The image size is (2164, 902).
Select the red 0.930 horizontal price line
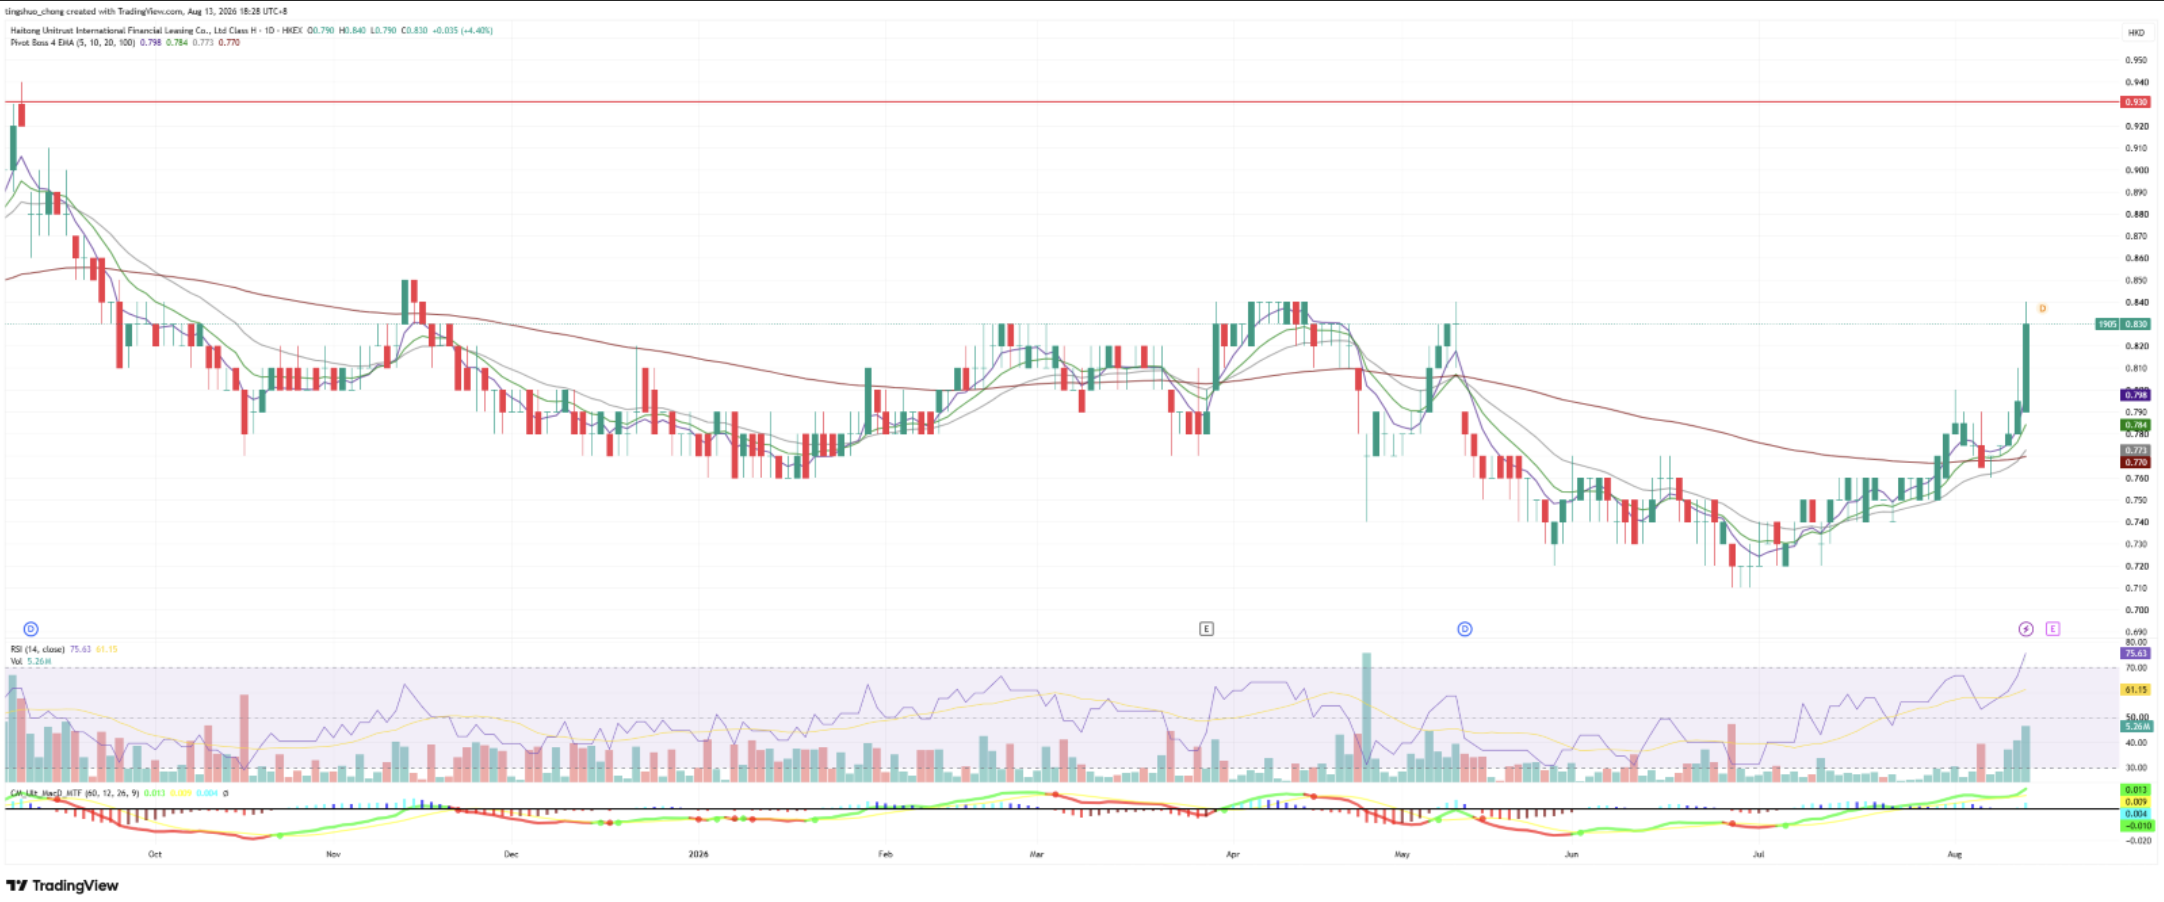point(1060,102)
